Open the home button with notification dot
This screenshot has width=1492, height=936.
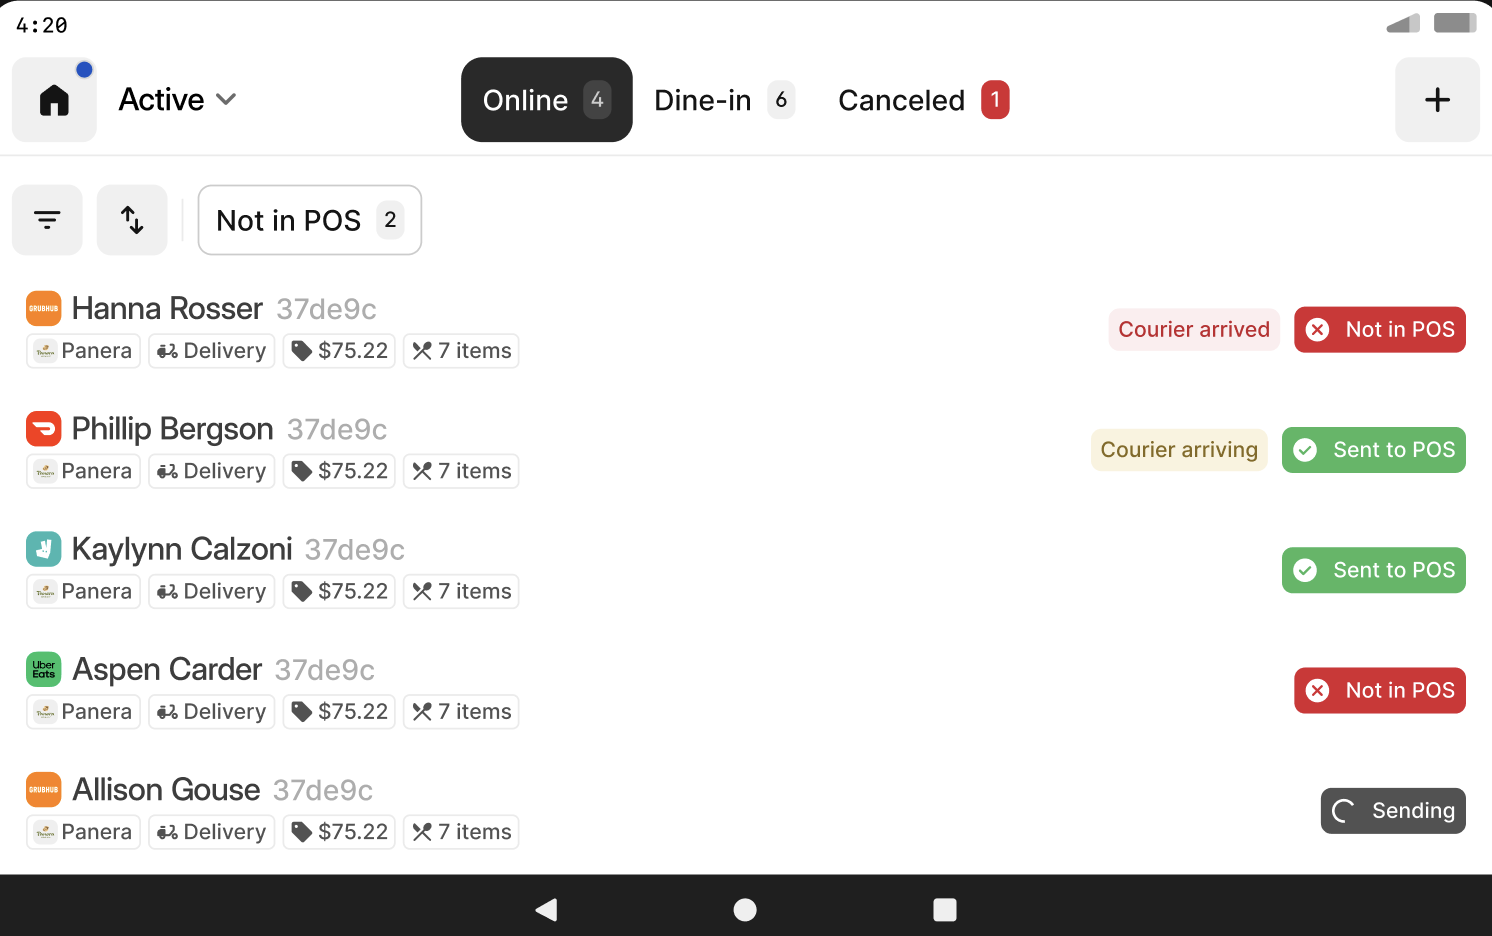[x=54, y=99]
